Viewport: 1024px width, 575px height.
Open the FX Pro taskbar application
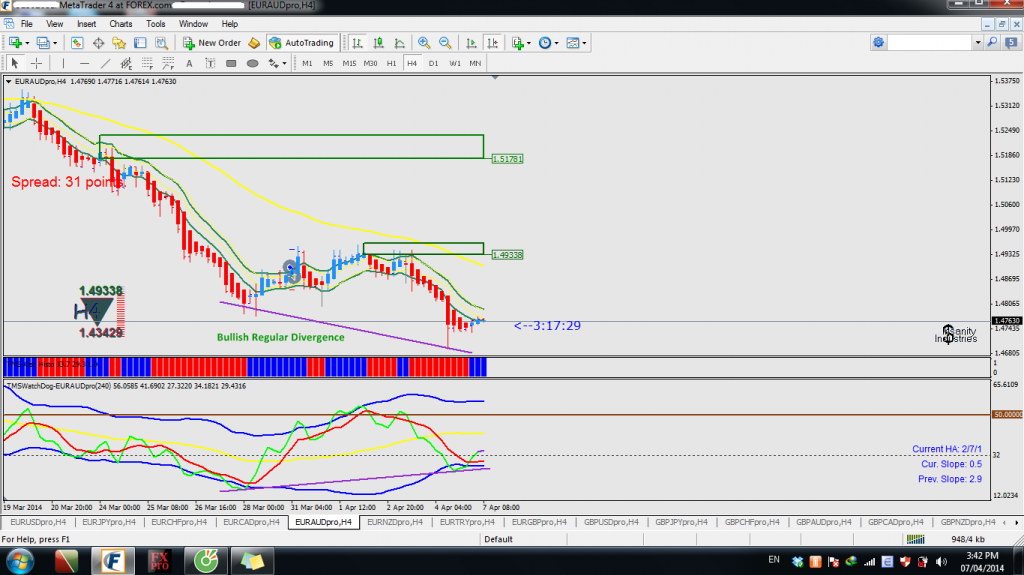tap(159, 561)
